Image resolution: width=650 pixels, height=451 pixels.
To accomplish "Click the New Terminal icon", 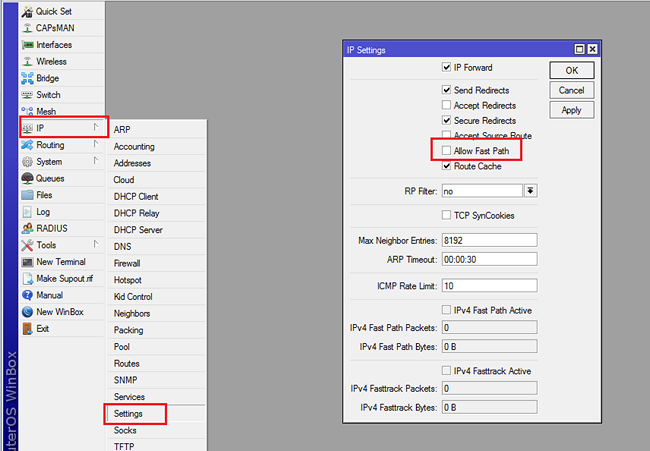I will coord(27,262).
